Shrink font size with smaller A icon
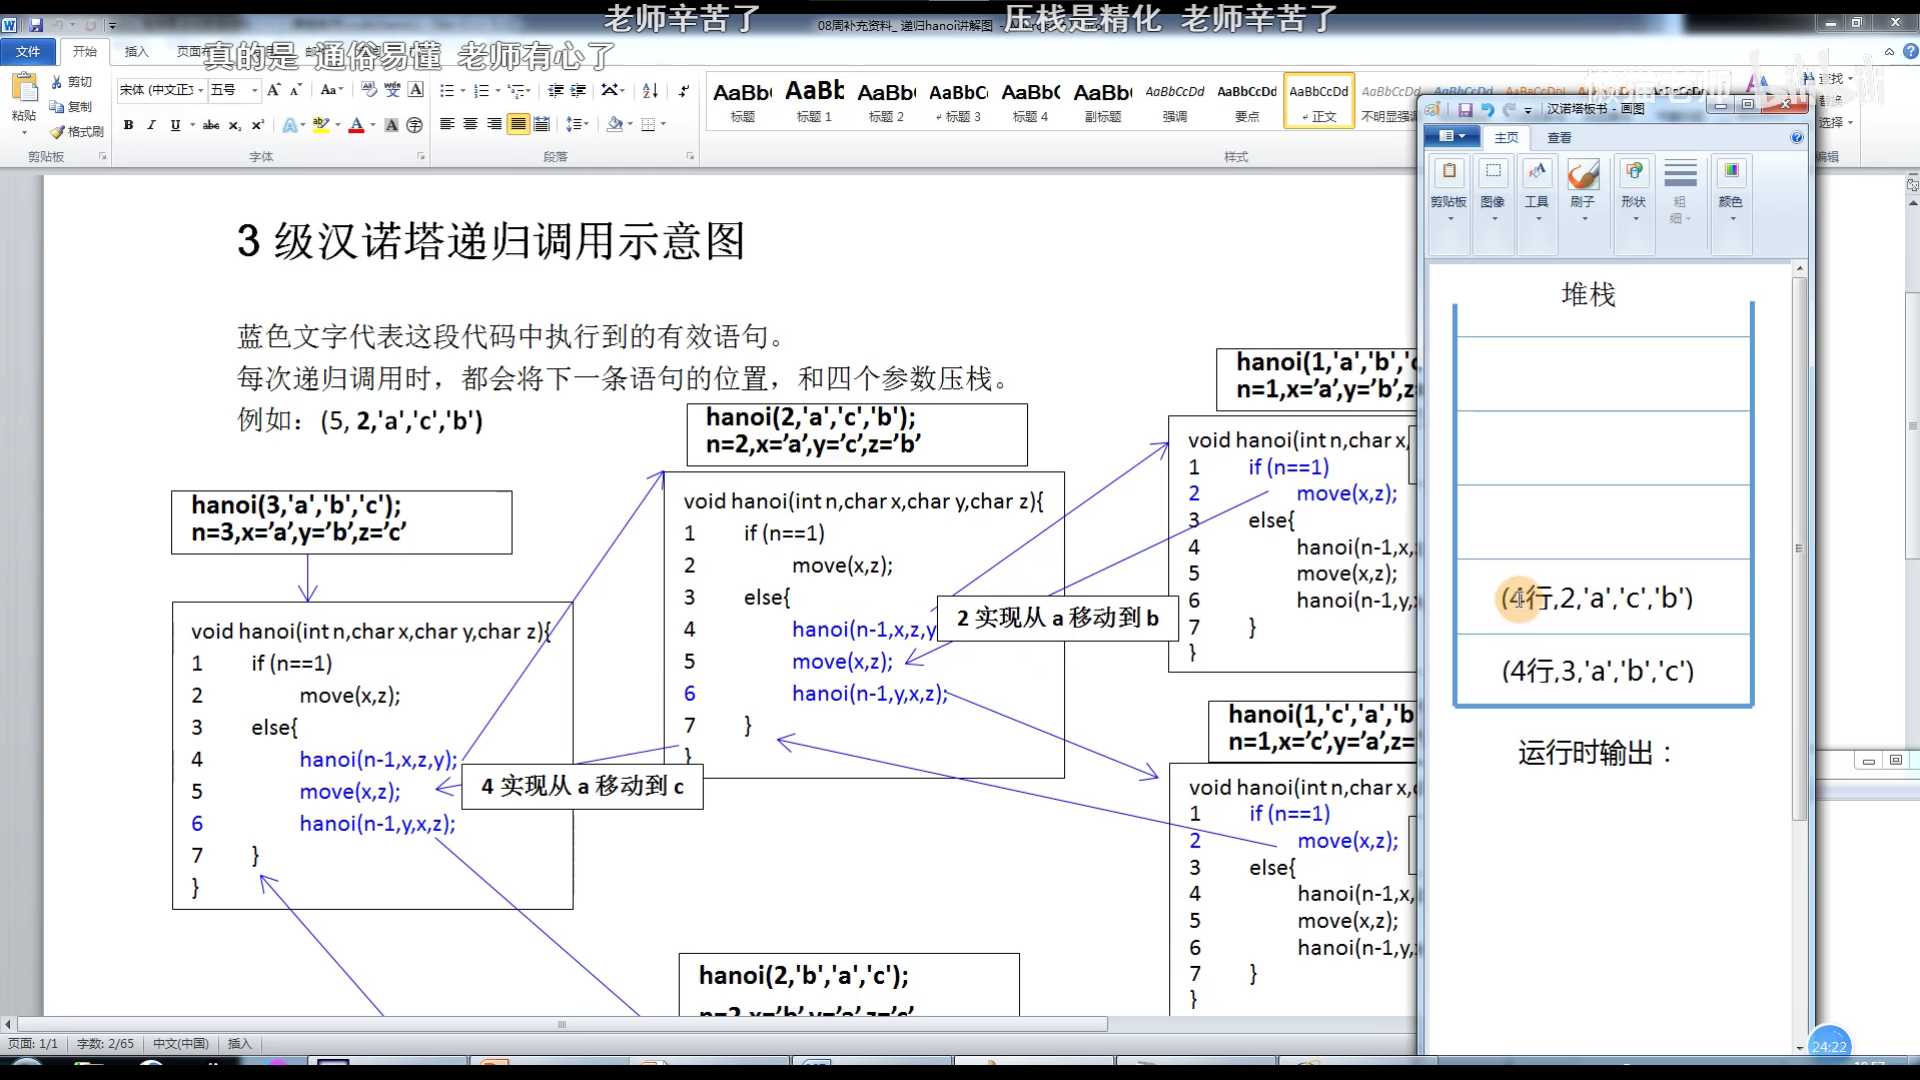Screen dimensions: 1920x1080 (296, 90)
